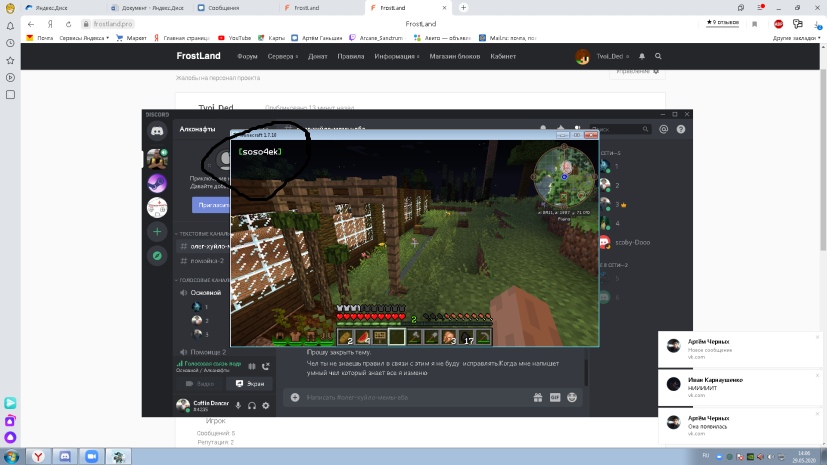Open Кабинет on FrostLand
The width and height of the screenshot is (827, 465).
(503, 56)
